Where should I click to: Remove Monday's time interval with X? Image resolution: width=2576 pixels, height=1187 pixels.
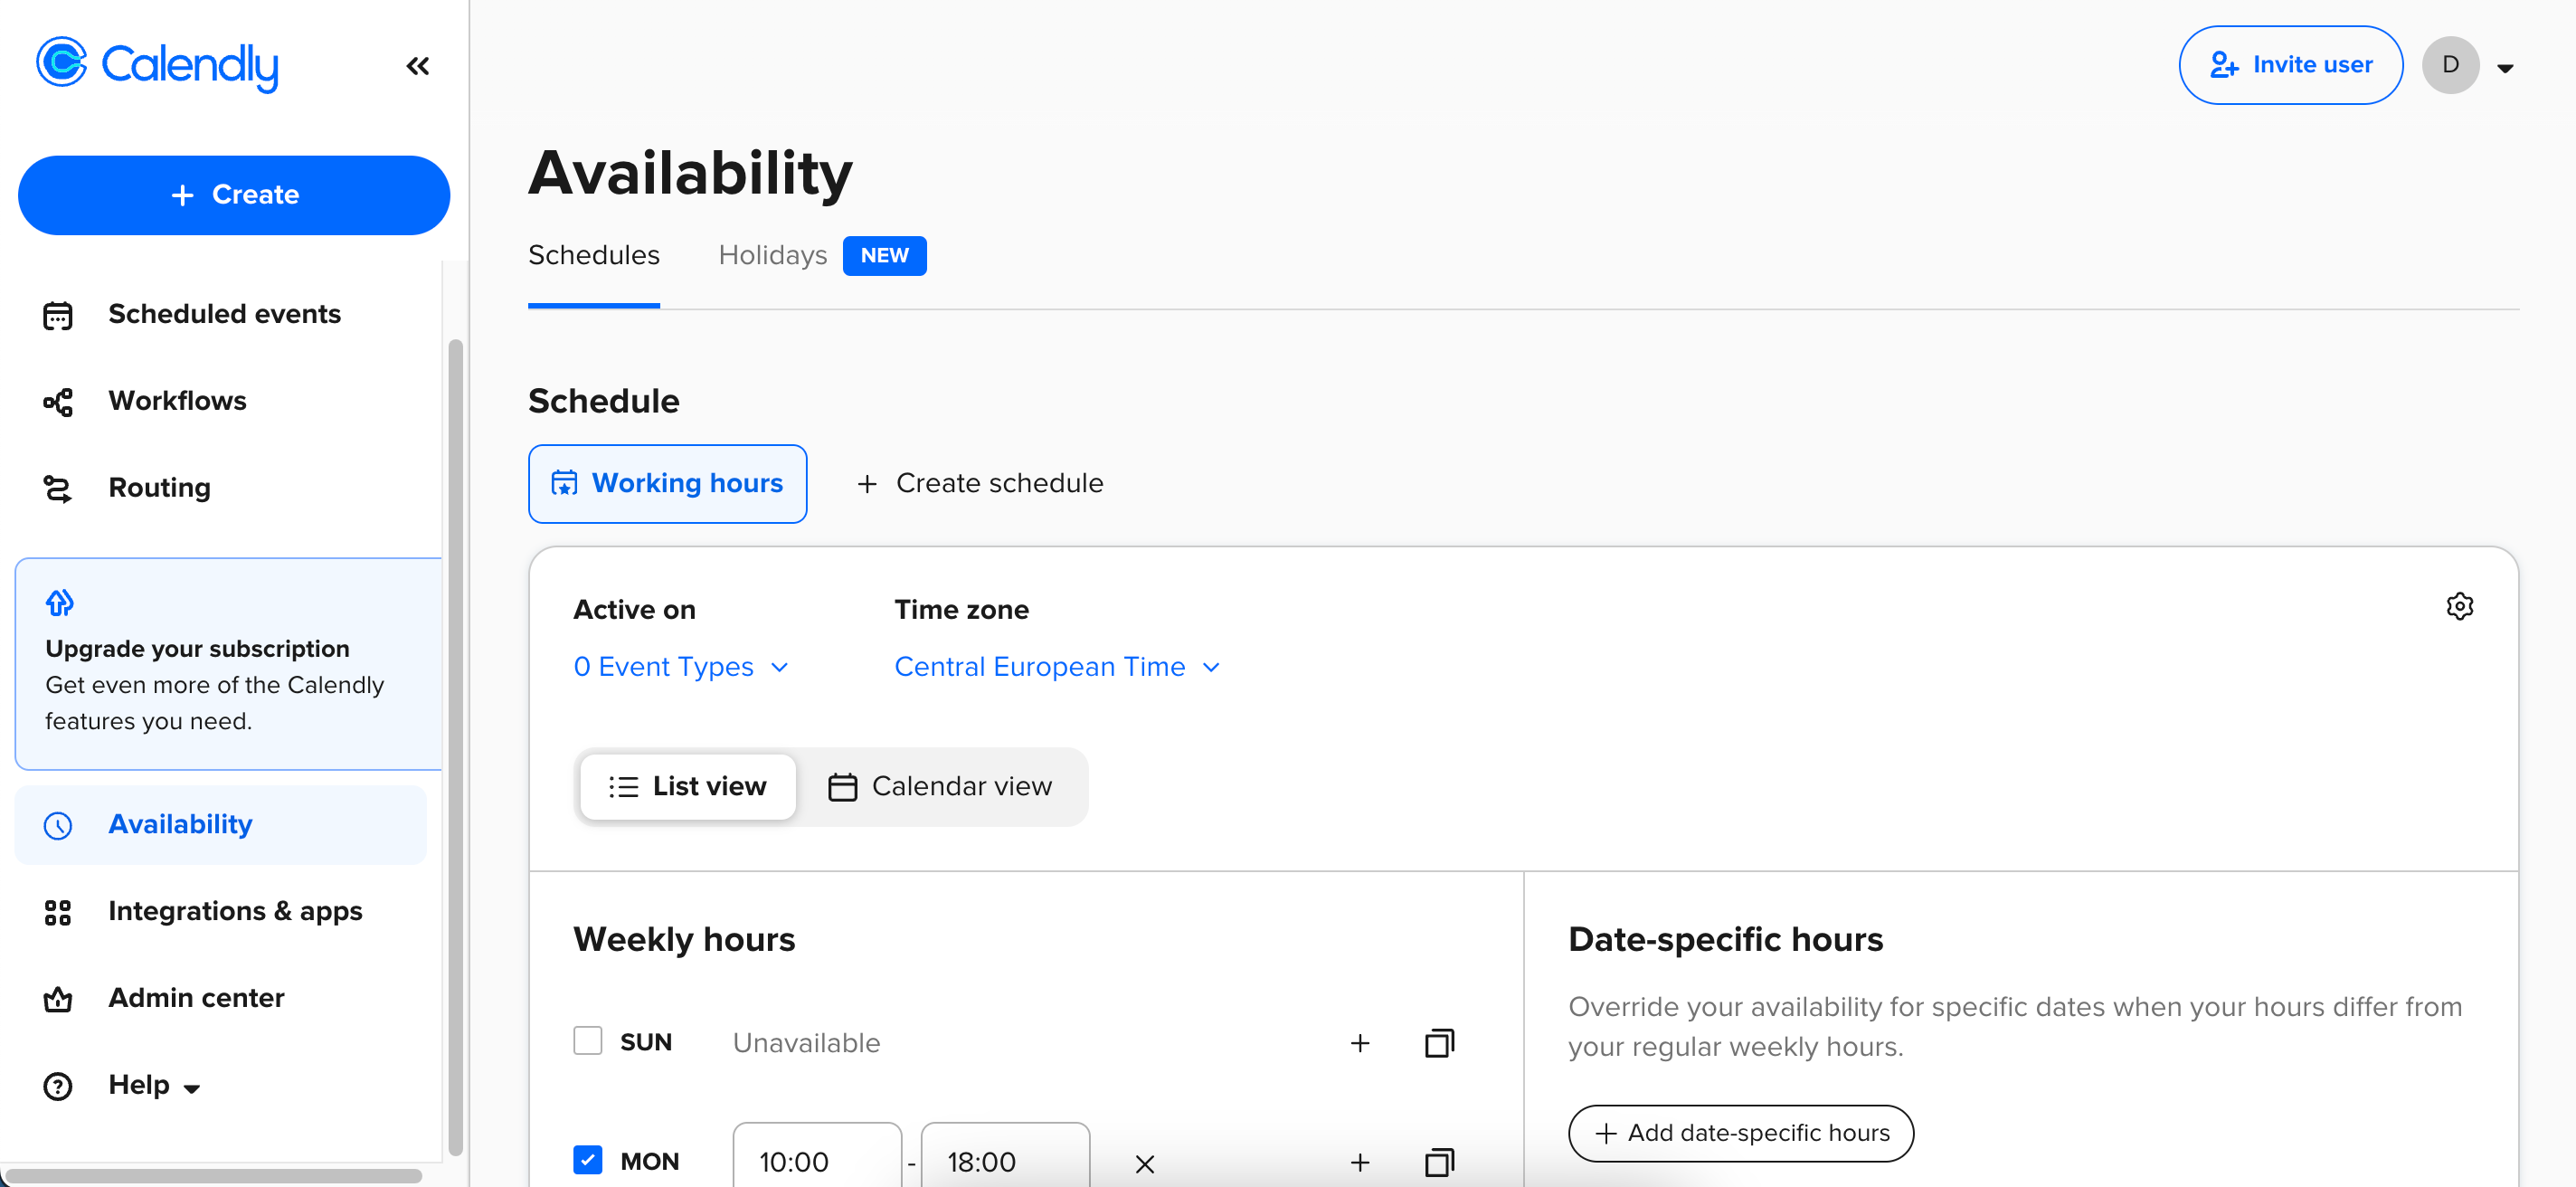pos(1144,1163)
